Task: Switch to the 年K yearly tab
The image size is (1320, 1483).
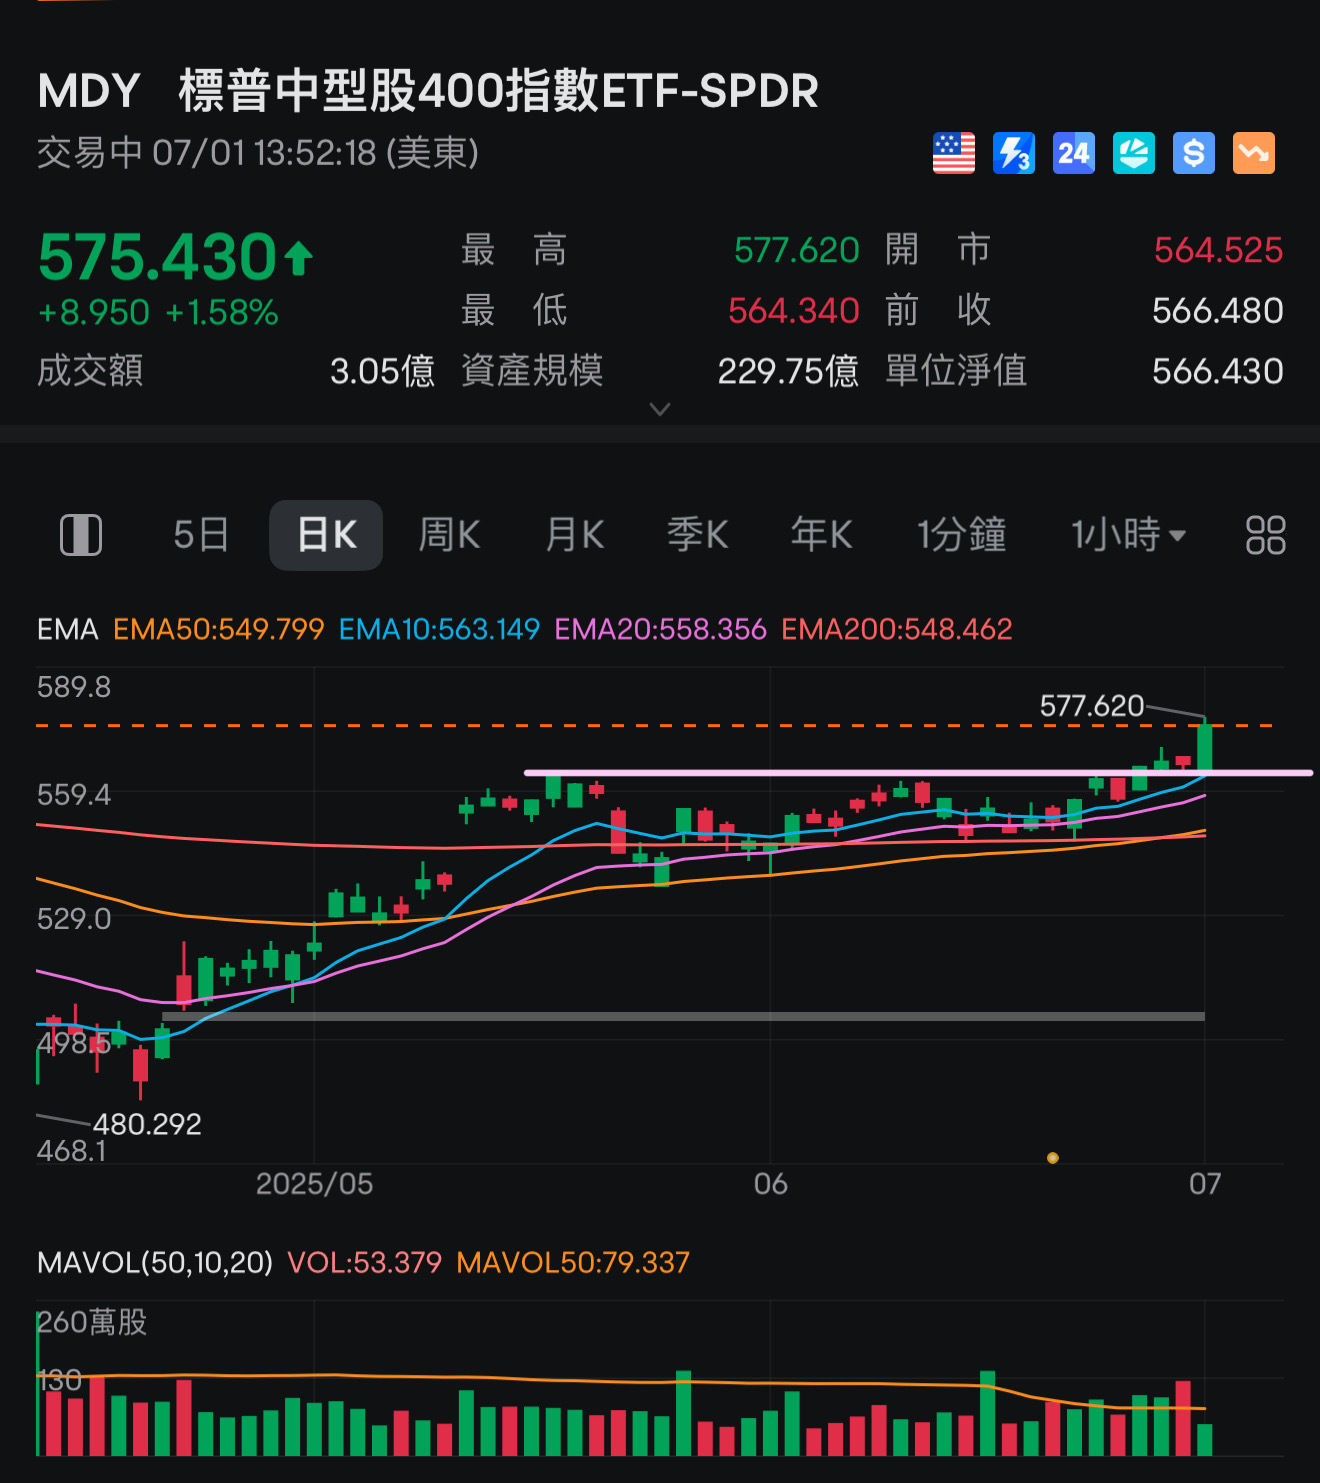Action: pyautogui.click(x=821, y=535)
